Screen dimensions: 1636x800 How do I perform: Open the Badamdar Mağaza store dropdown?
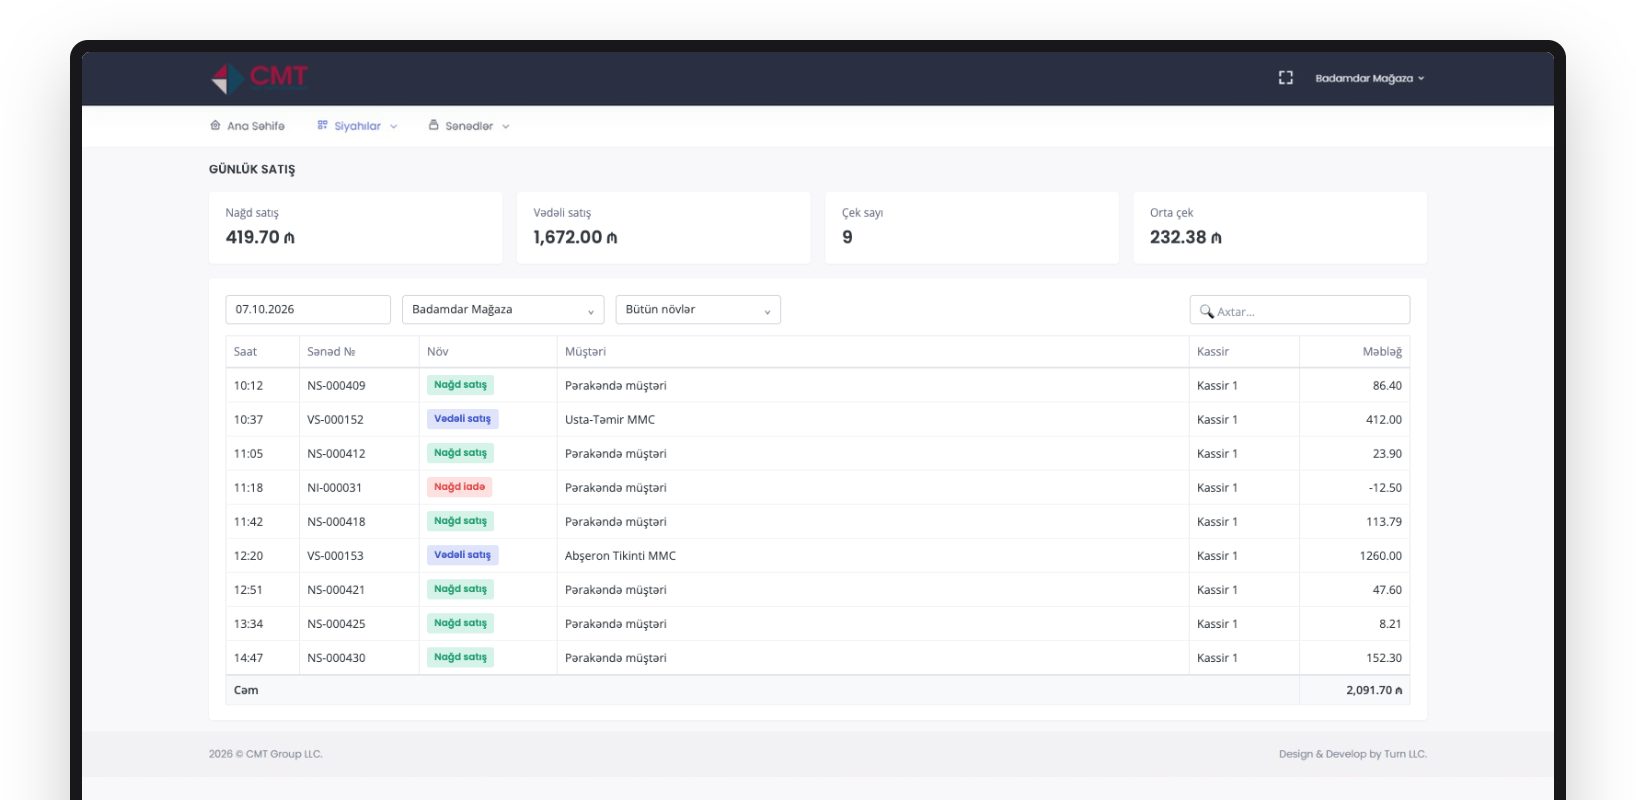tap(503, 309)
